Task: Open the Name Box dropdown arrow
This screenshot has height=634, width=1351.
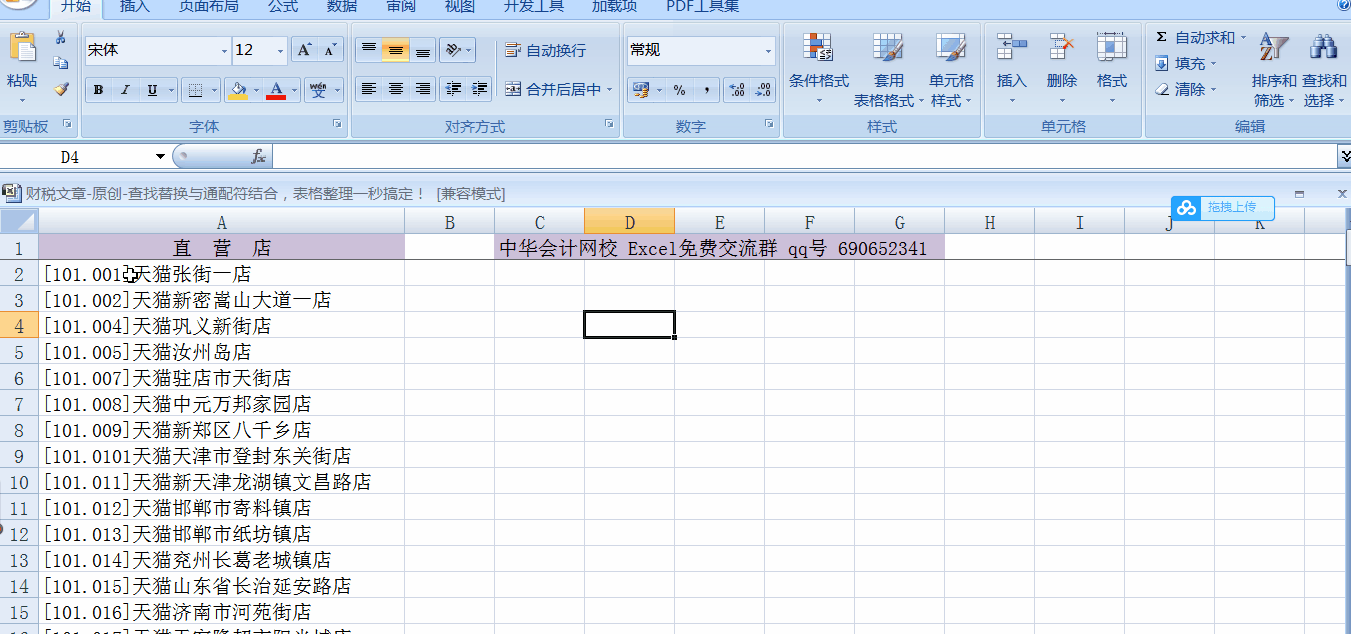Action: click(160, 157)
